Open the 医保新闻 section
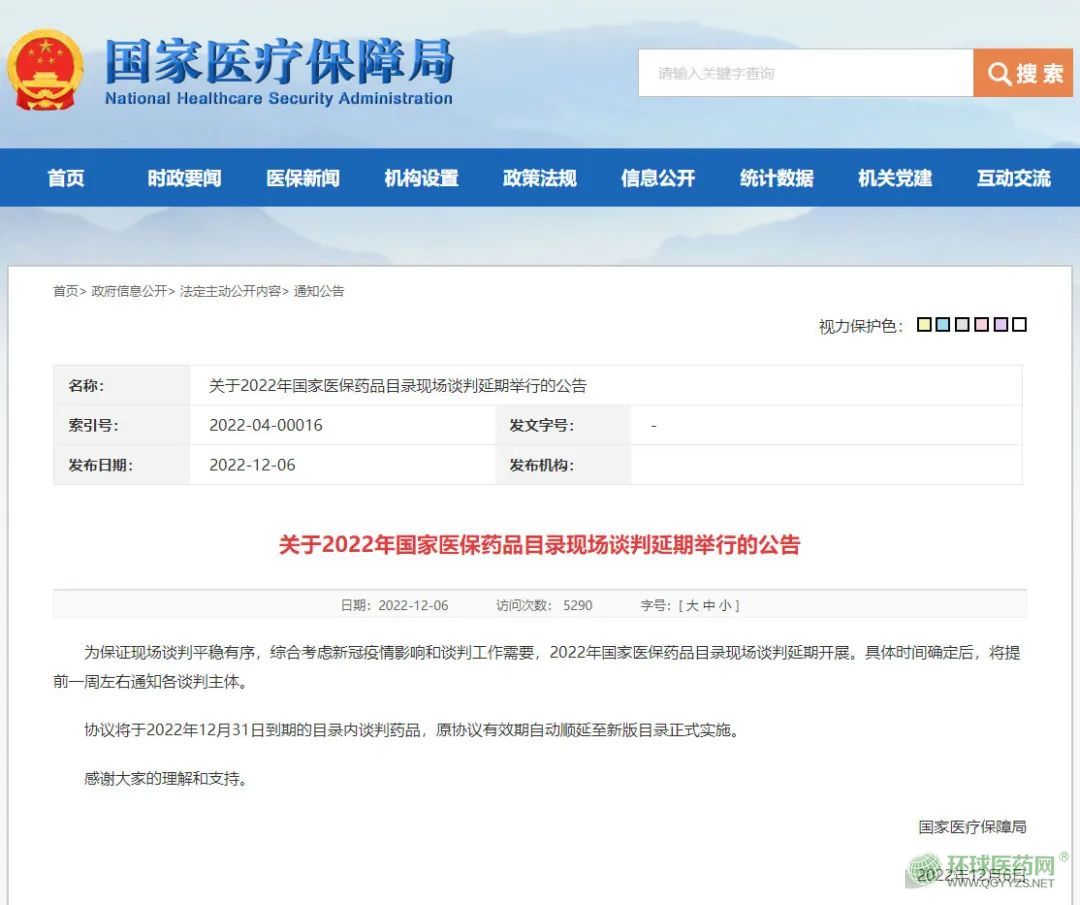 coord(303,178)
